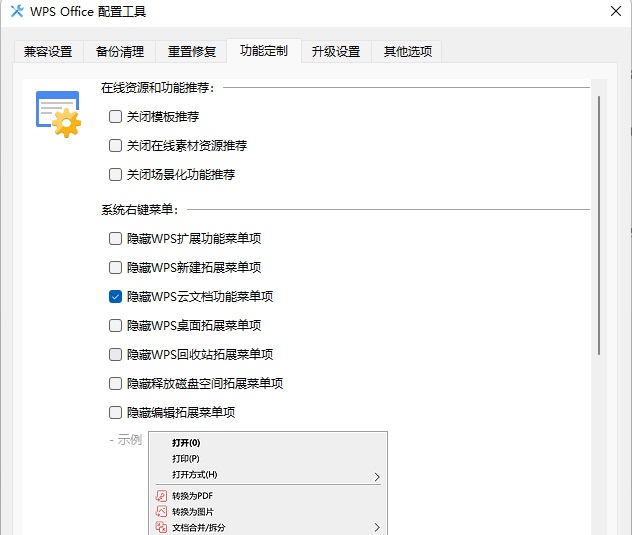Tick 隐藏WPS桌面拓展菜单项 checkbox
632x535 pixels.
(115, 325)
